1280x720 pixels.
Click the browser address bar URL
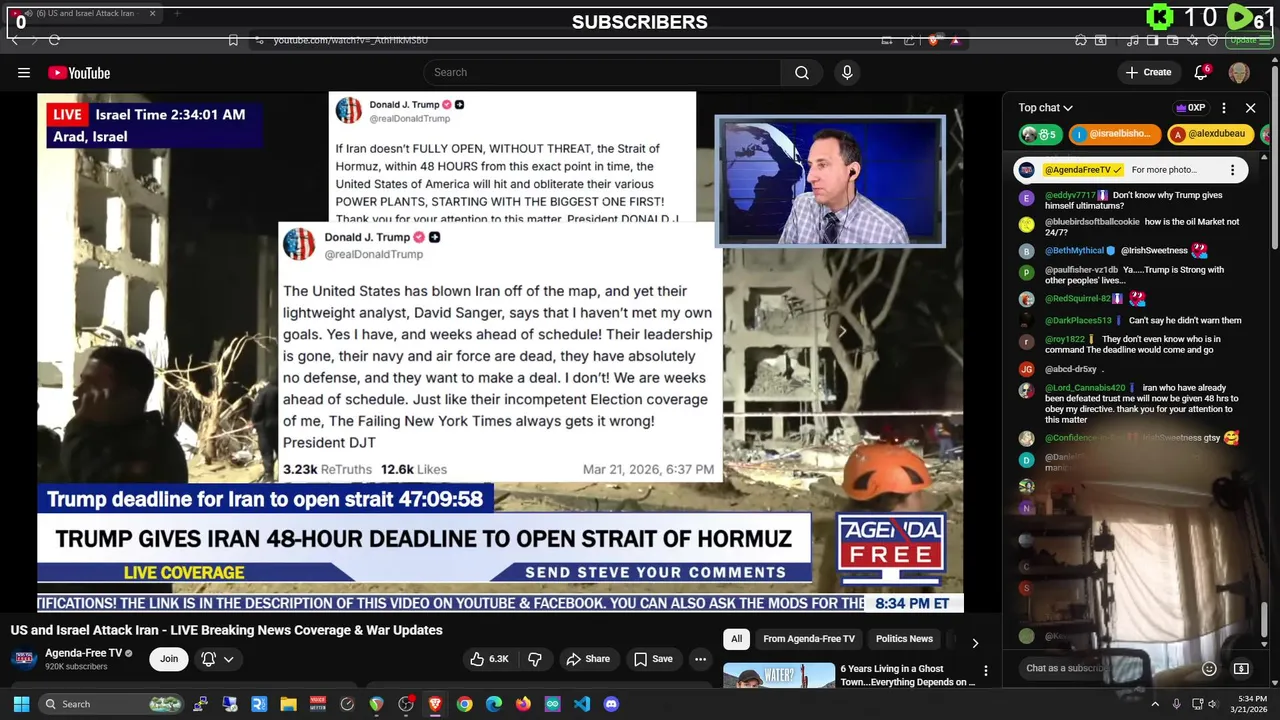(350, 40)
